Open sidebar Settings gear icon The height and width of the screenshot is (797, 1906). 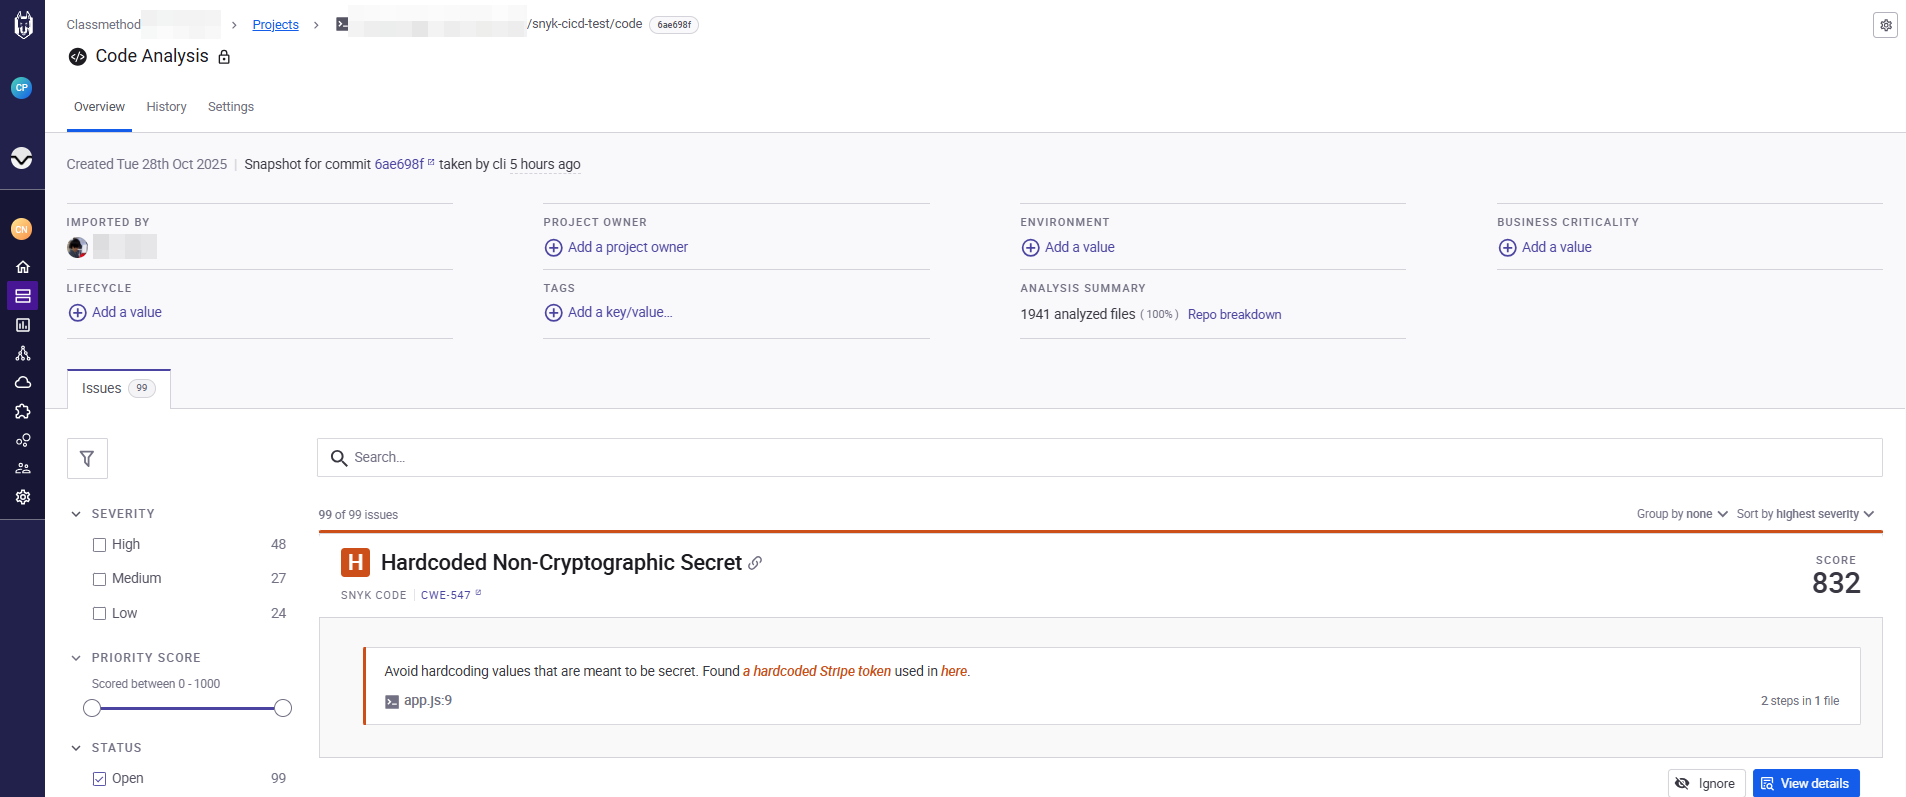tap(22, 497)
